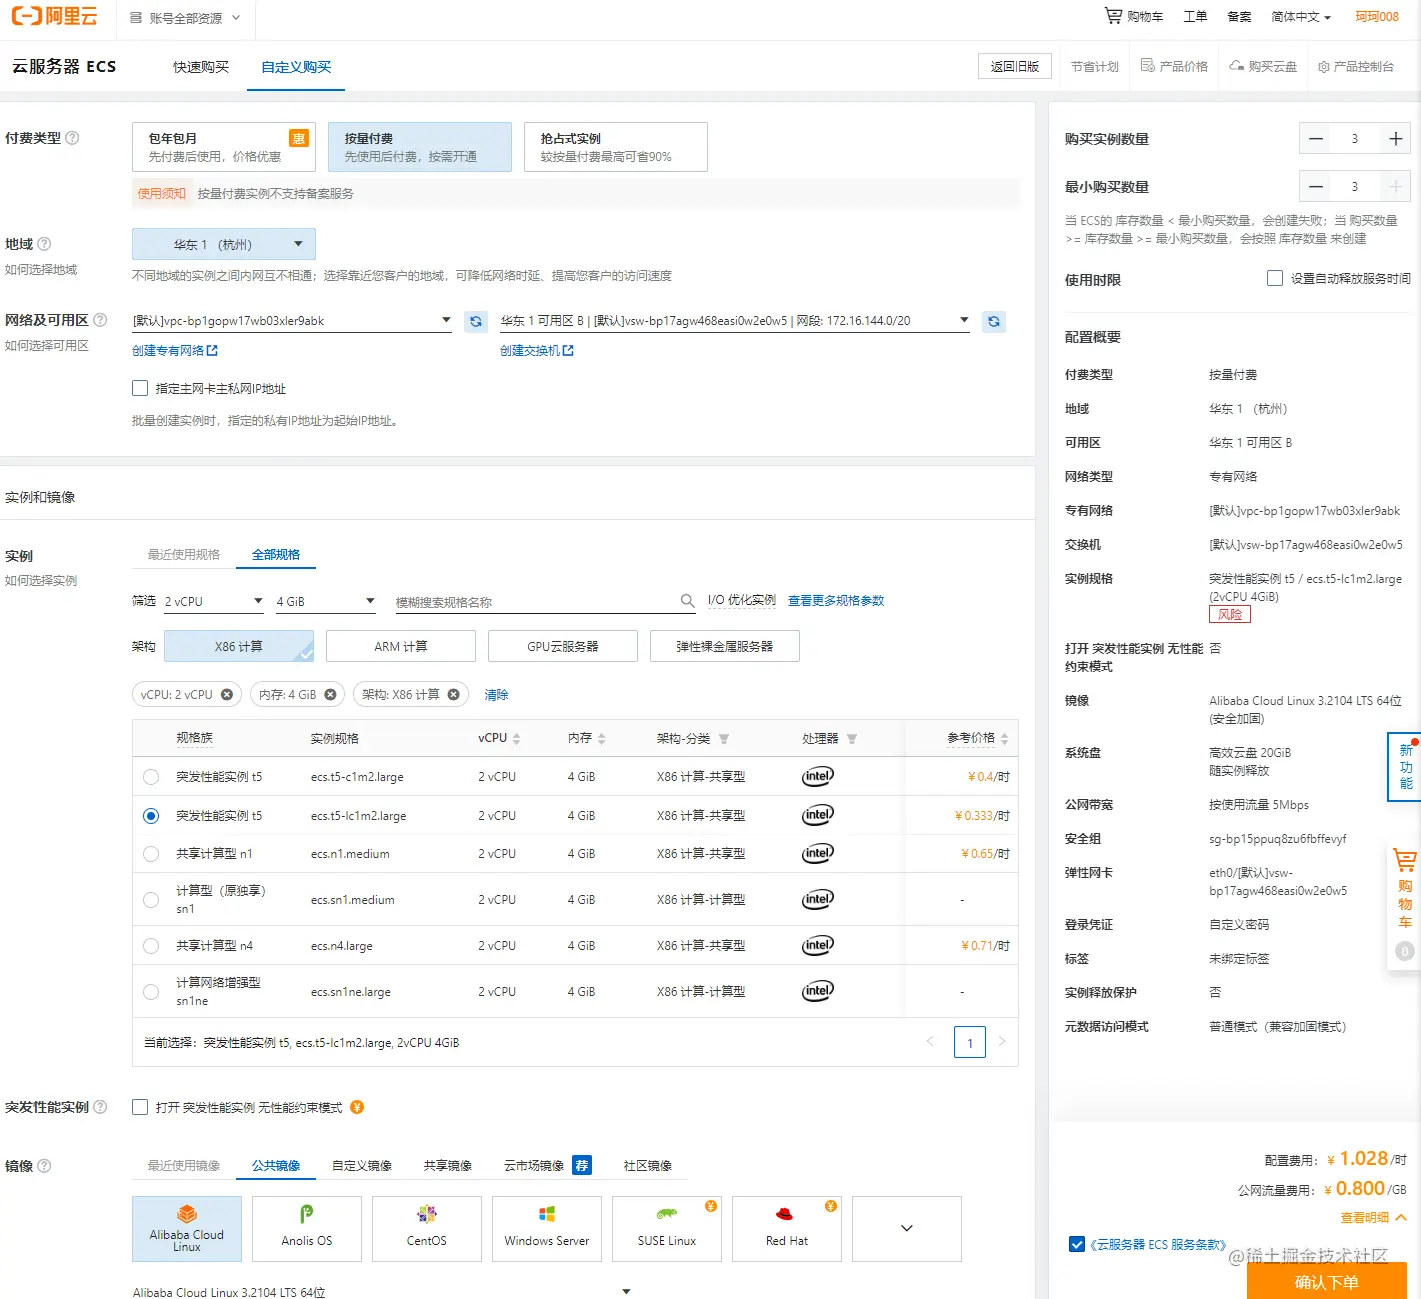Switch to 快速购买 tab

[201, 67]
